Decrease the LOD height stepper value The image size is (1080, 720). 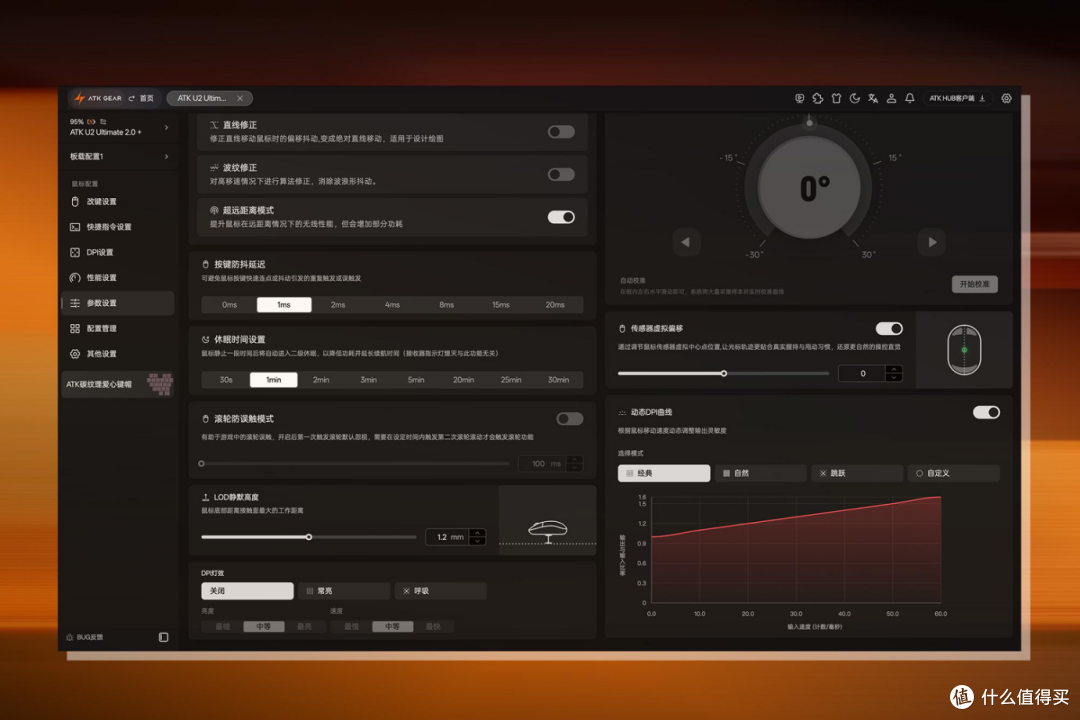pyautogui.click(x=477, y=541)
